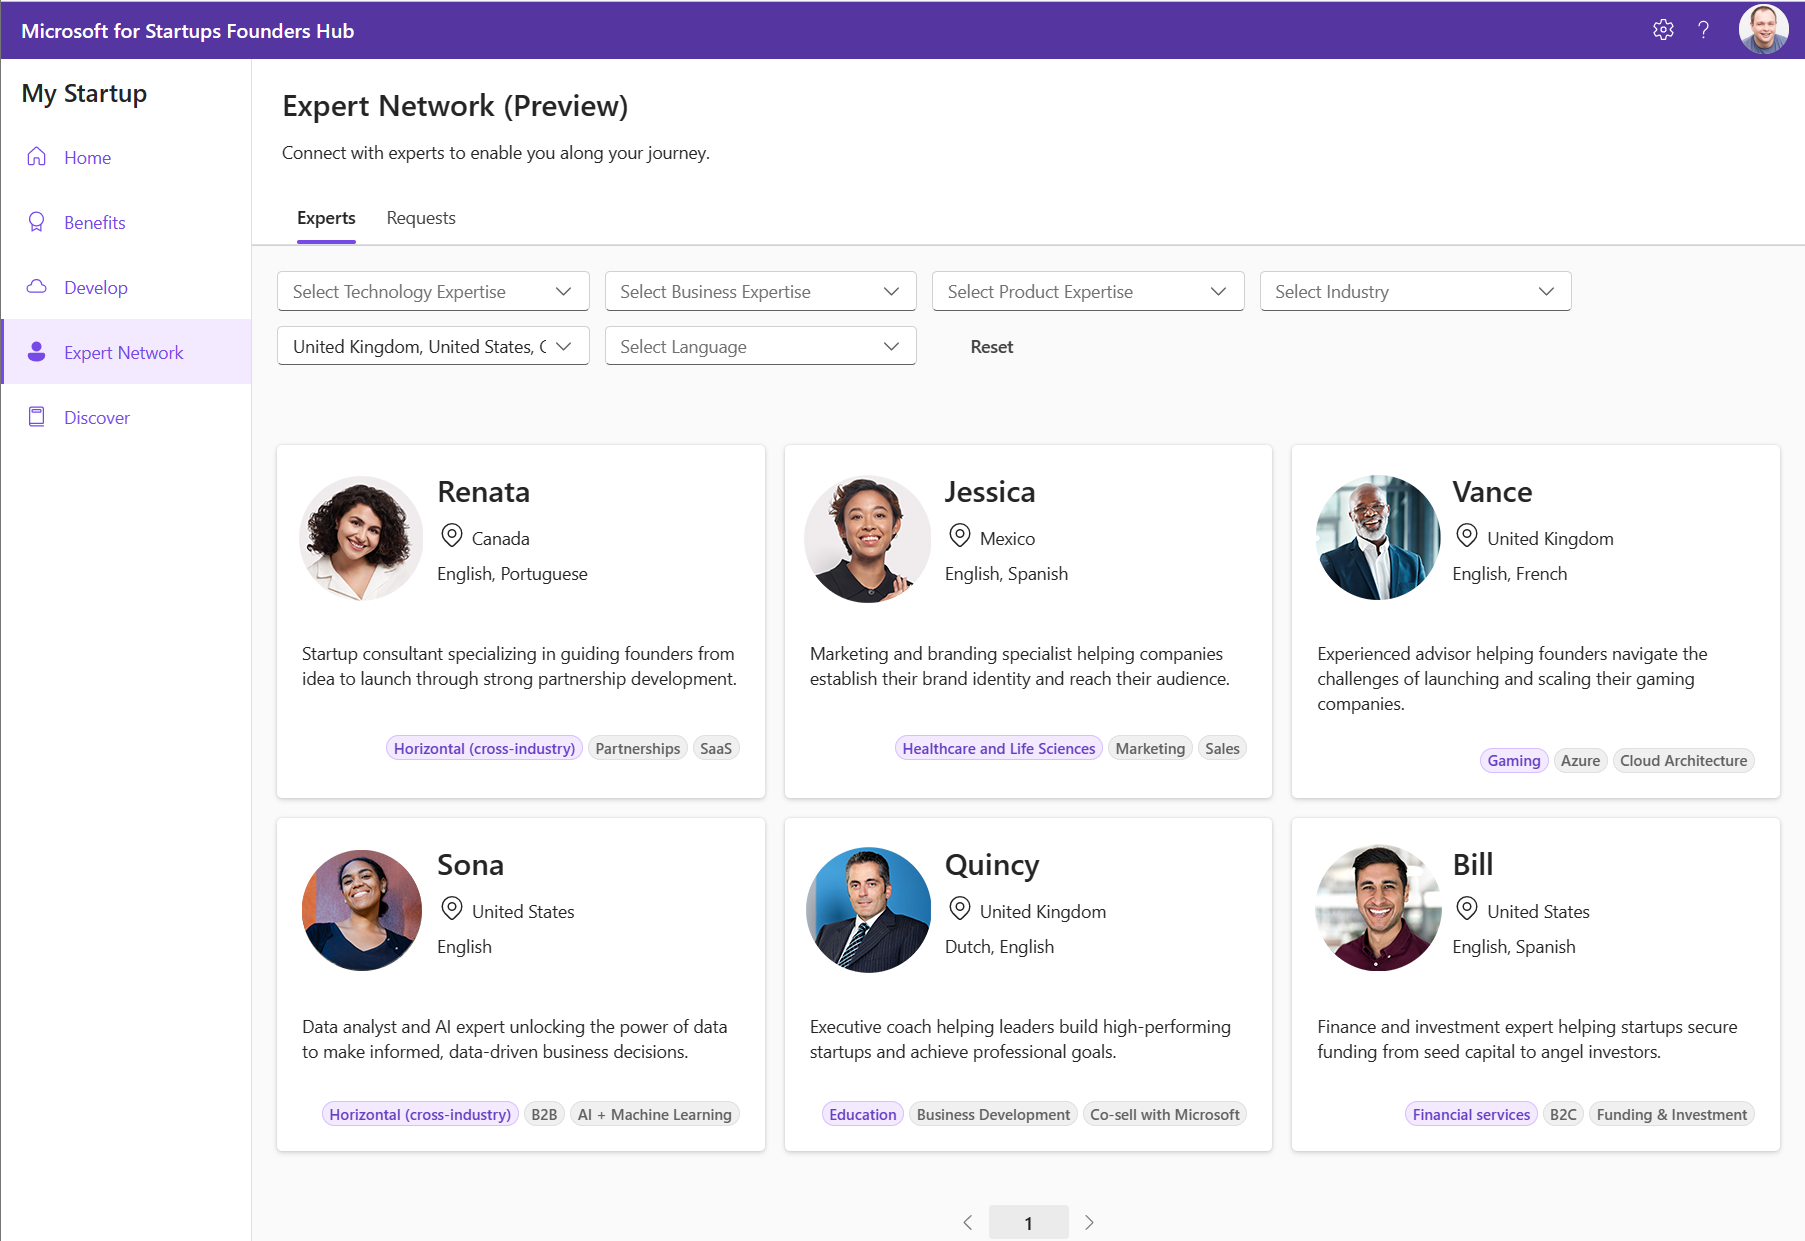Open the Select Technology Expertise dropdown

(x=432, y=291)
